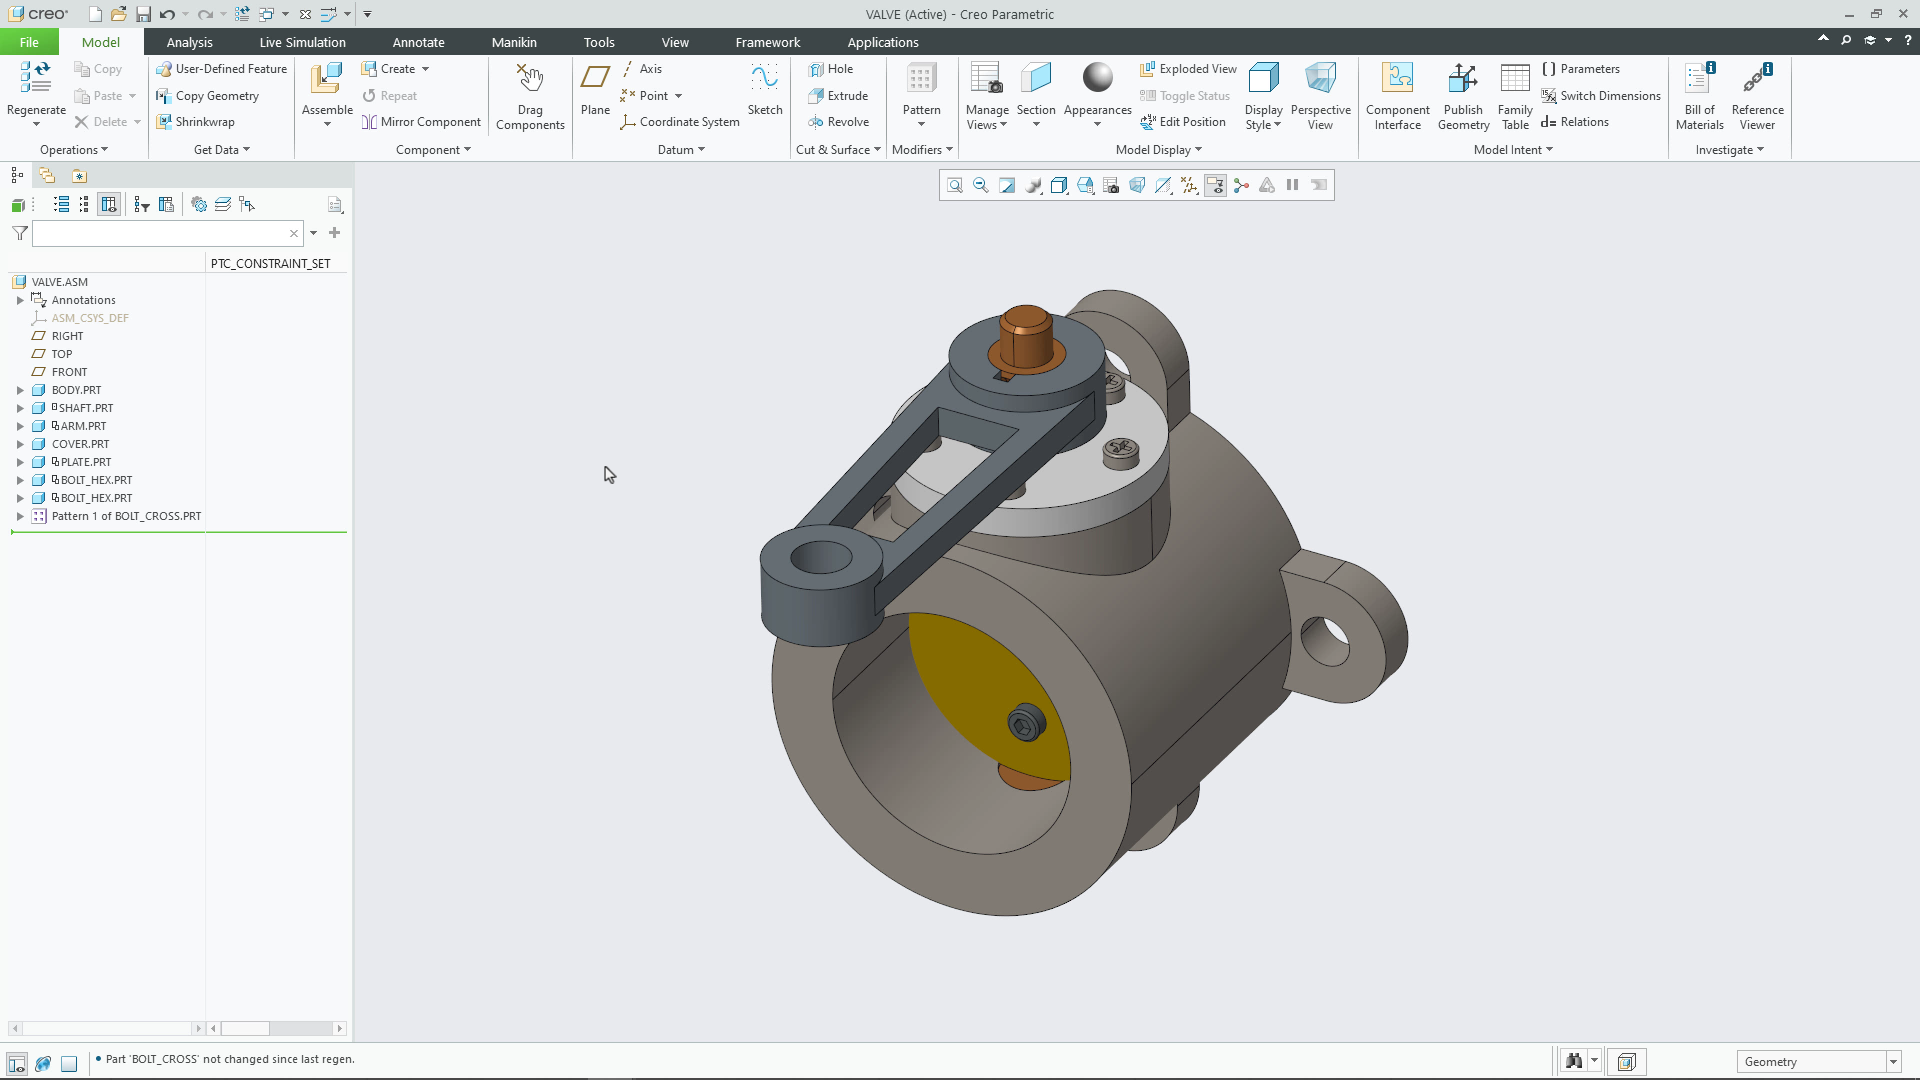1920x1080 pixels.
Task: Click the Hole feature tool
Action: [831, 69]
